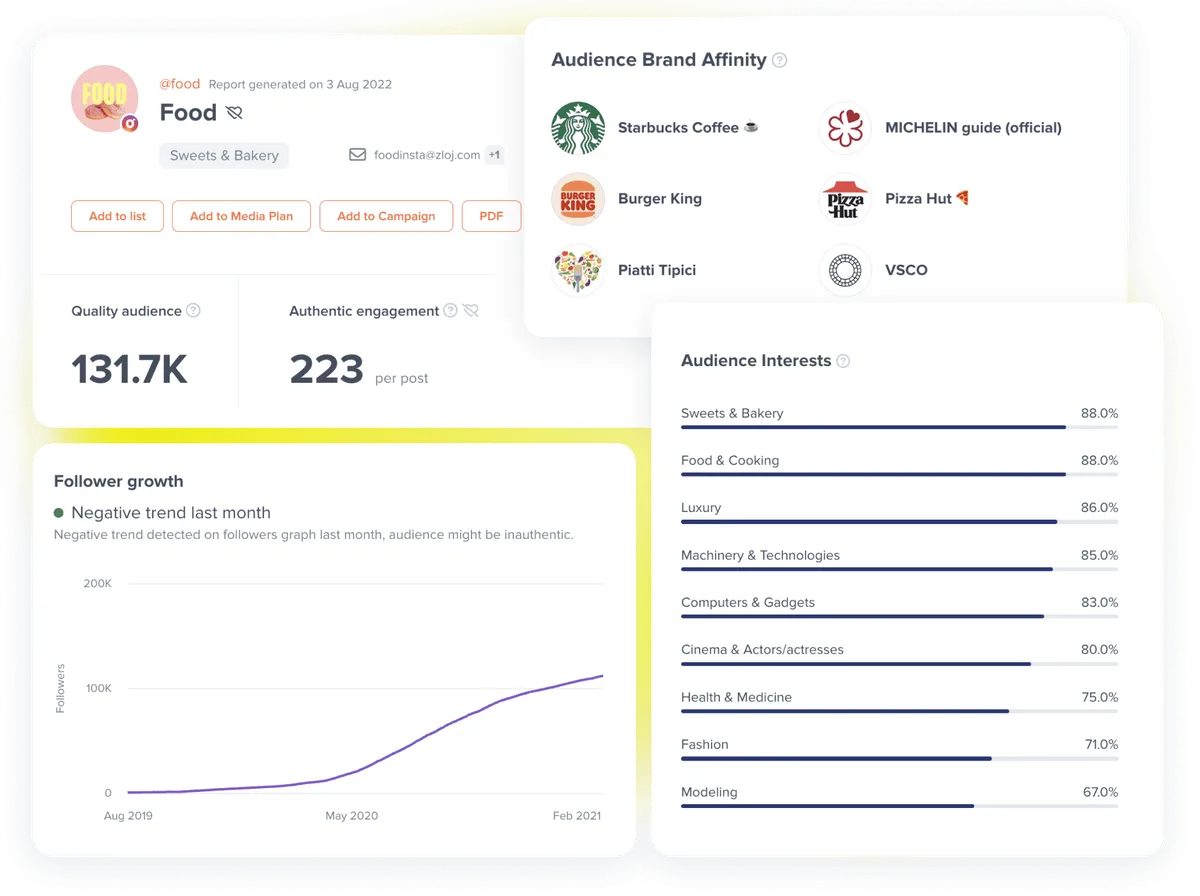Click the Luxury interest progress bar
The width and height of the screenshot is (1200, 896).
pos(899,522)
